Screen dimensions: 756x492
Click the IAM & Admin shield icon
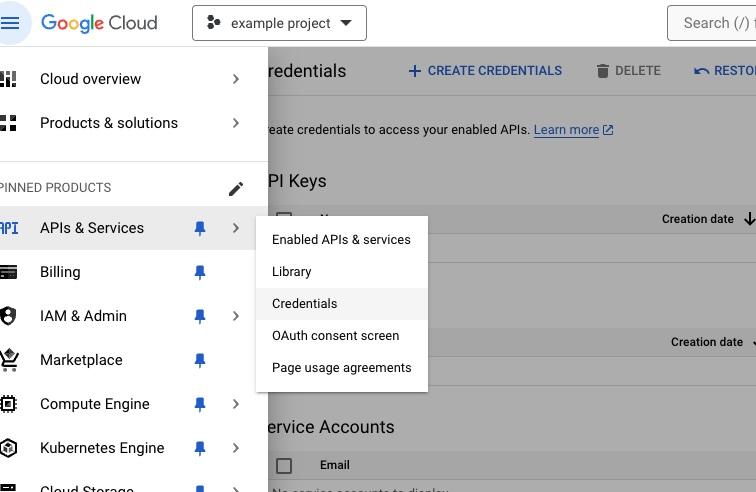pyautogui.click(x=8, y=316)
